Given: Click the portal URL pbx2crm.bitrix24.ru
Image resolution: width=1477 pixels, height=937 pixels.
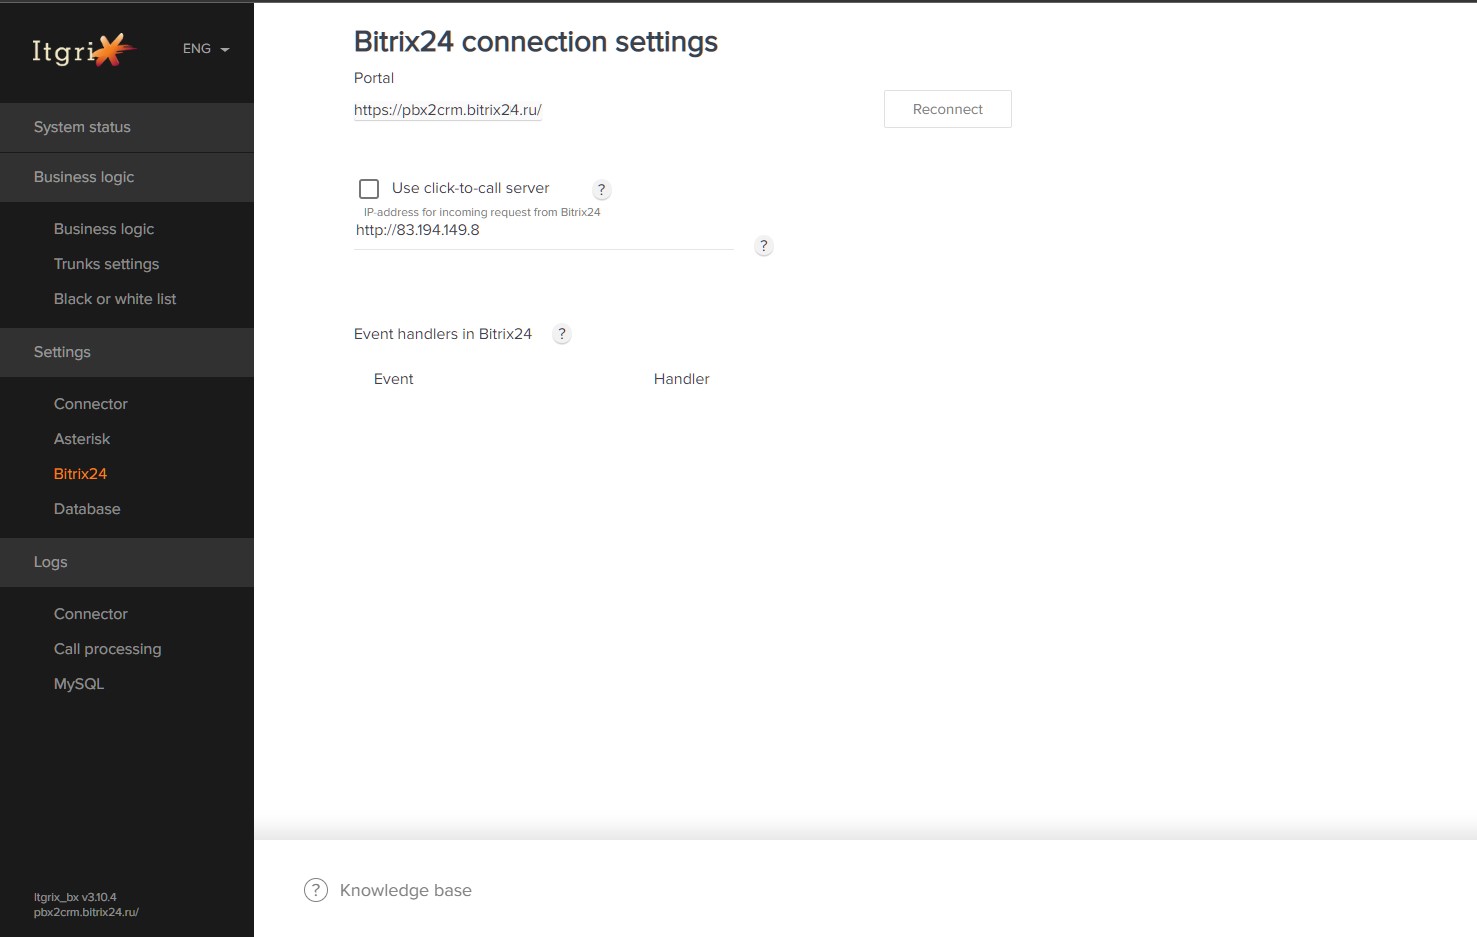Looking at the screenshot, I should (448, 110).
